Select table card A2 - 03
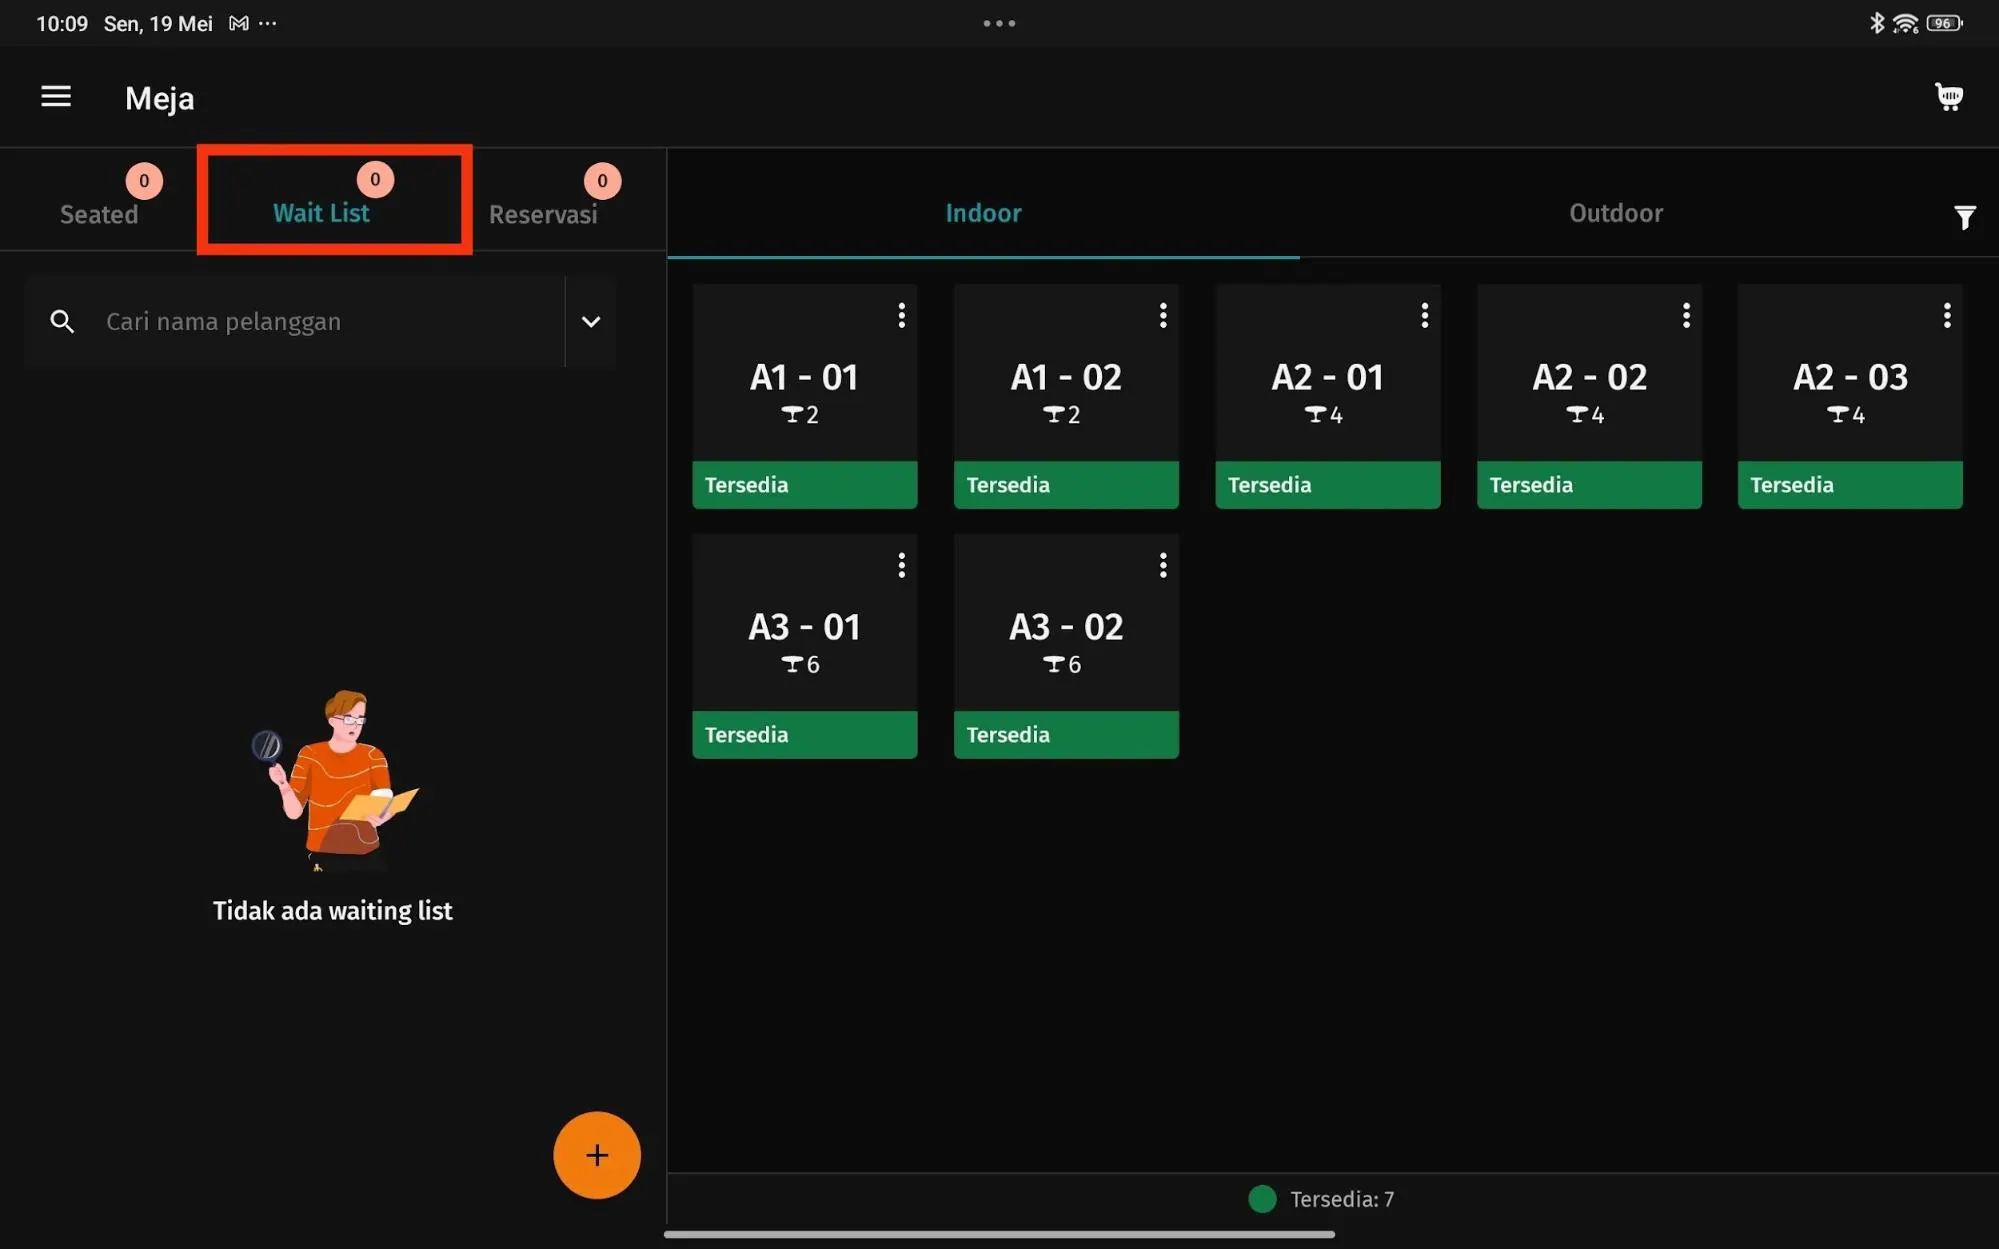Viewport: 1999px width, 1249px height. [1850, 396]
